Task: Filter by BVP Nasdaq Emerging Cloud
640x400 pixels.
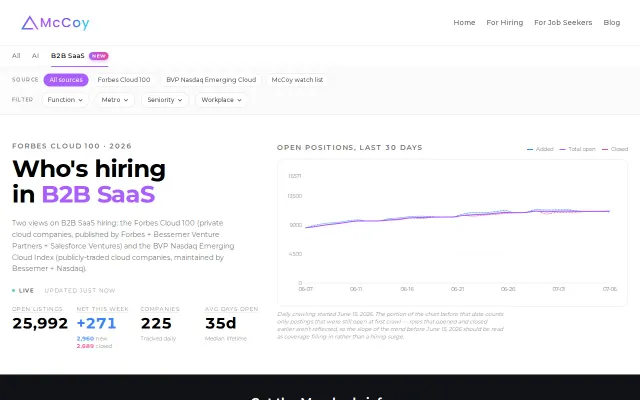Action: click(211, 80)
